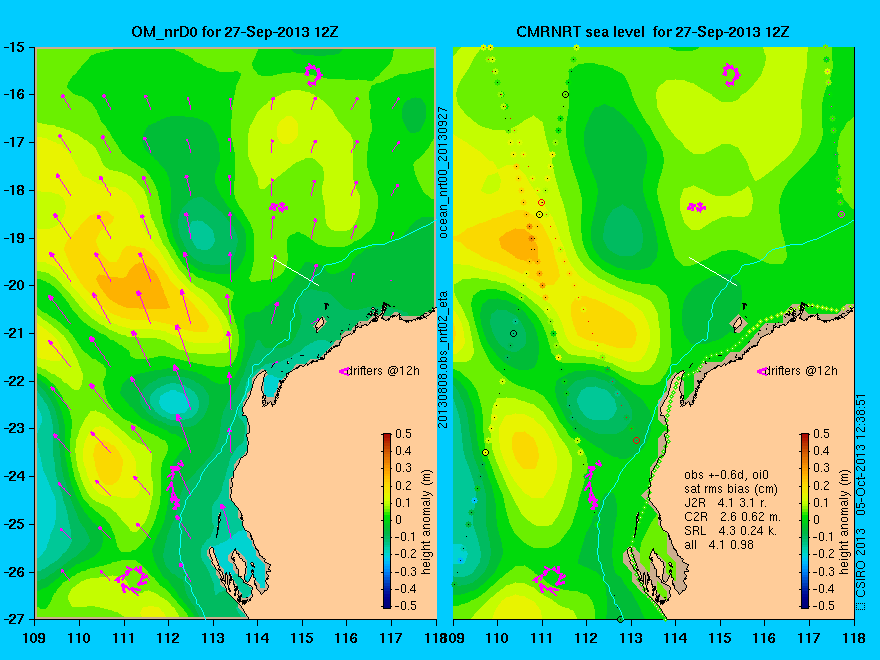Click 'height anomaly (m)' label on left color bar

(x=427, y=521)
